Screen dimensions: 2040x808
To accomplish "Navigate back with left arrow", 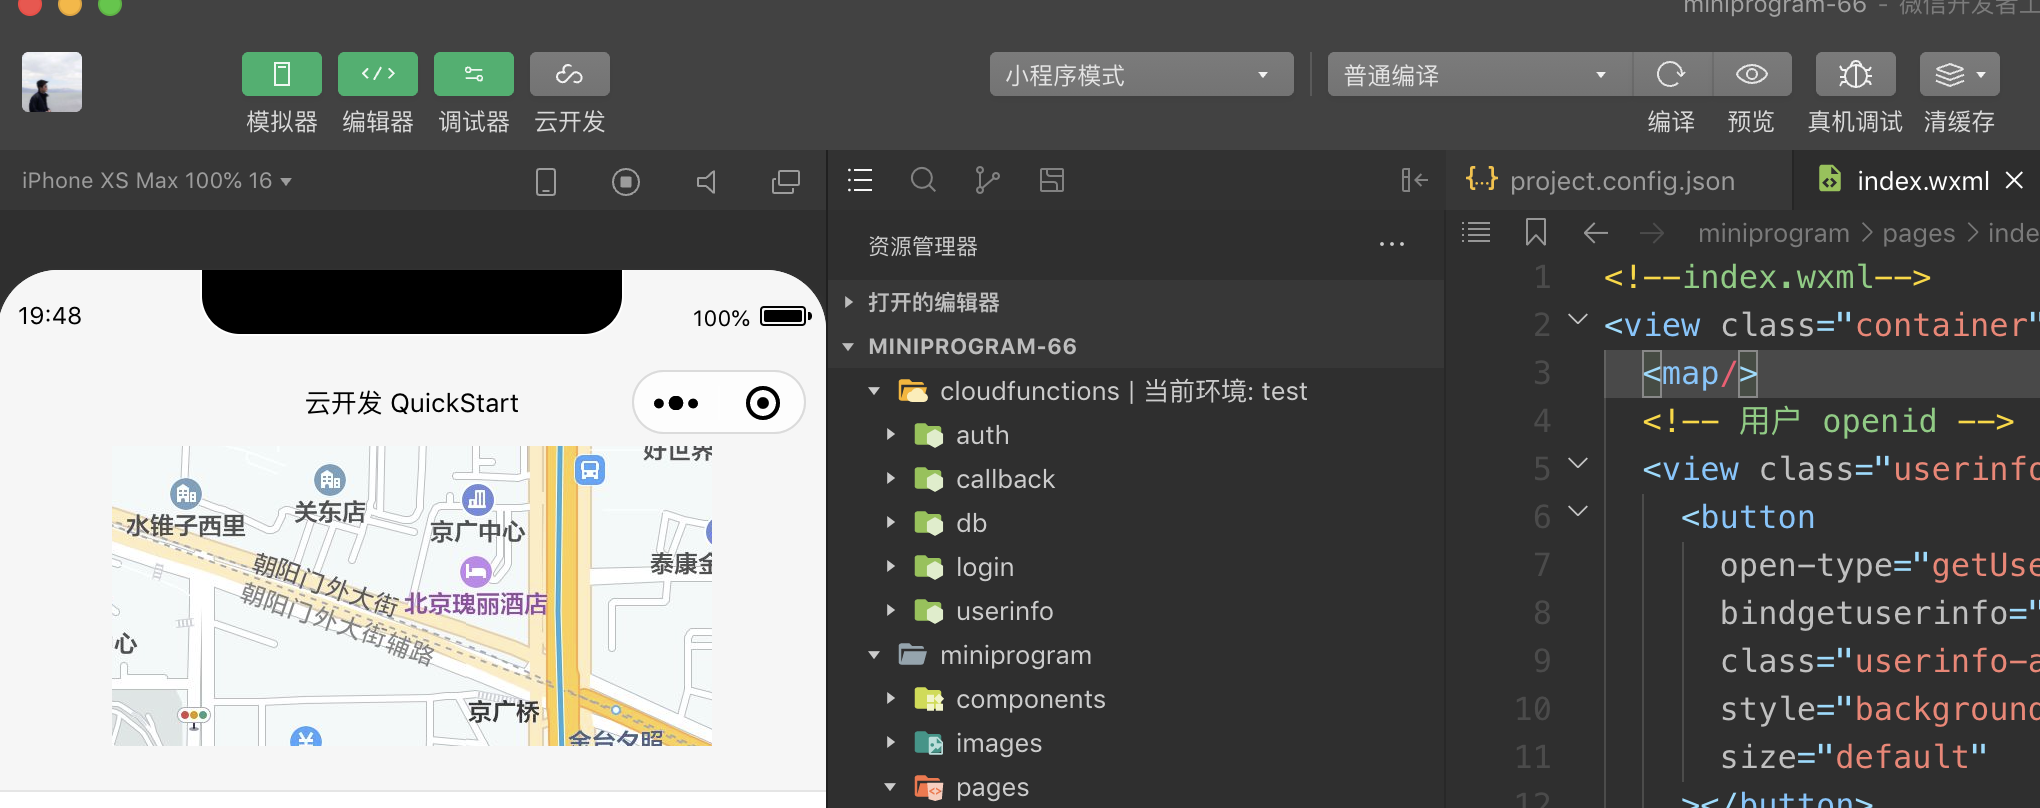I will pyautogui.click(x=1596, y=233).
